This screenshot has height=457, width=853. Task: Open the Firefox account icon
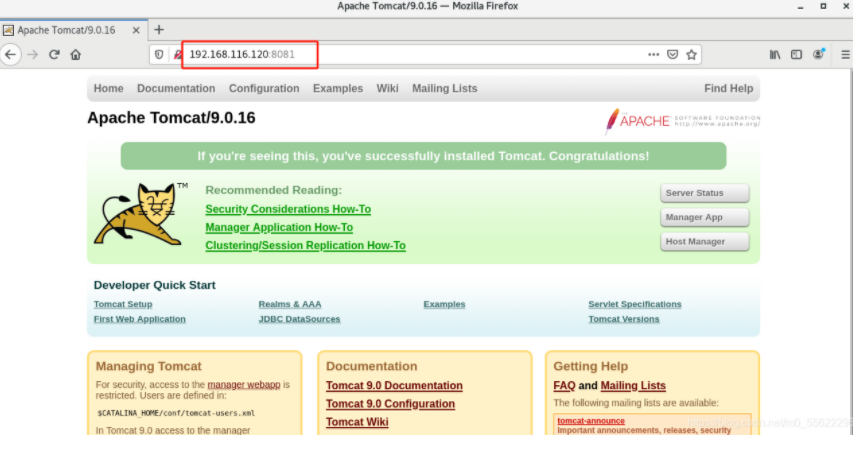point(818,54)
